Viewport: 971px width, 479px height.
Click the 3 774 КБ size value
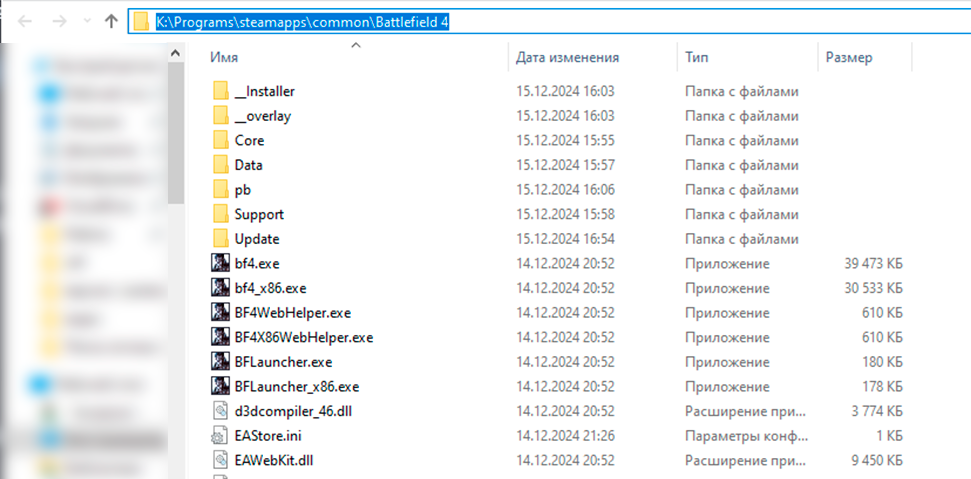[877, 411]
